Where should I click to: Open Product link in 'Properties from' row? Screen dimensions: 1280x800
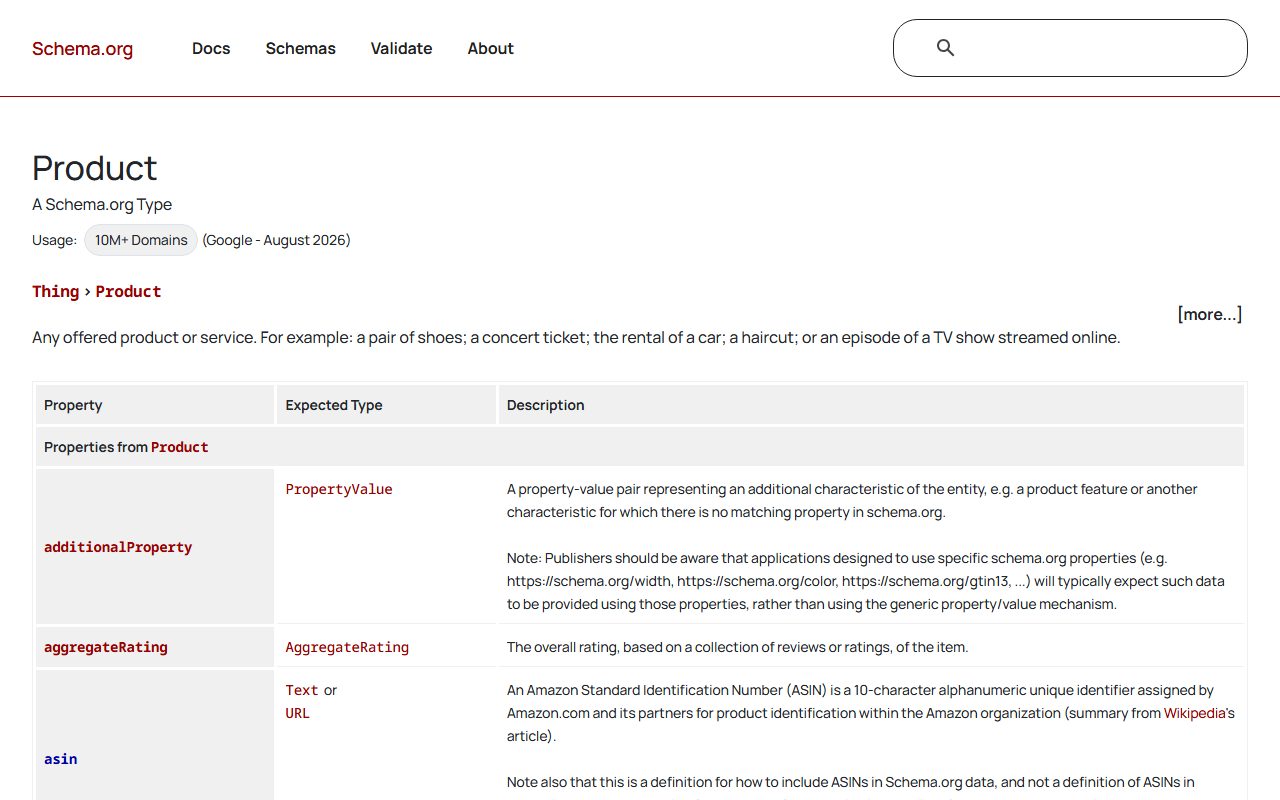tap(180, 447)
